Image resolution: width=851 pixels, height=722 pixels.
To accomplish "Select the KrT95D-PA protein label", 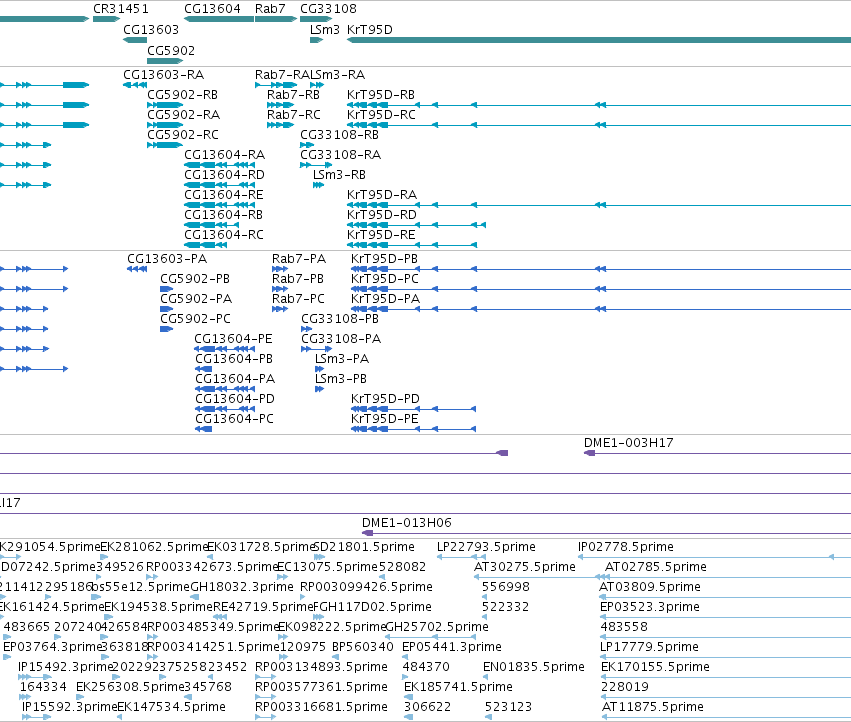I will tap(385, 299).
